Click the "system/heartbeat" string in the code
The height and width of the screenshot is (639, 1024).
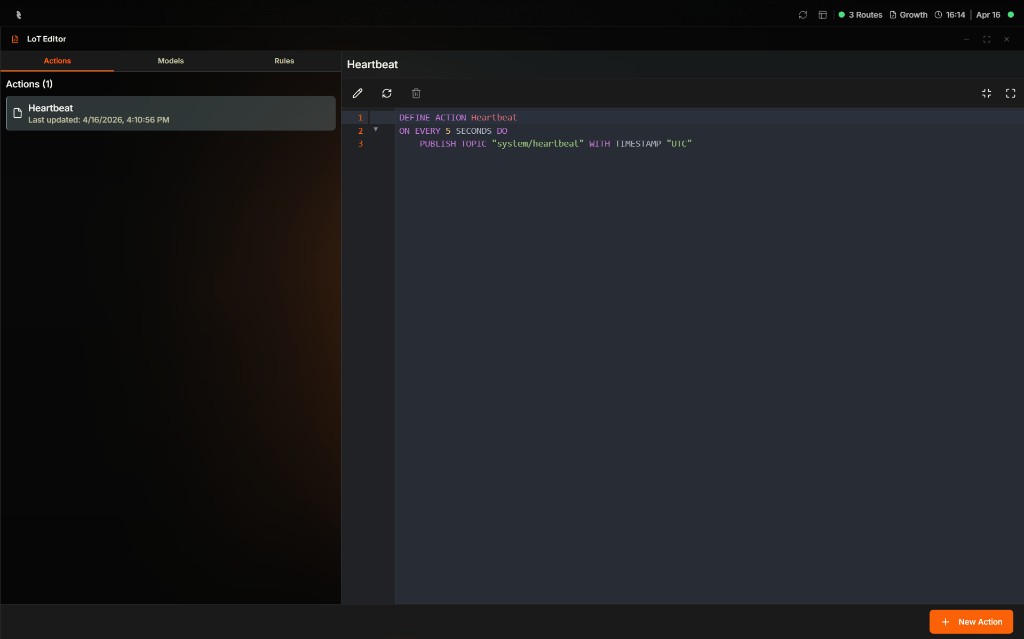click(537, 144)
